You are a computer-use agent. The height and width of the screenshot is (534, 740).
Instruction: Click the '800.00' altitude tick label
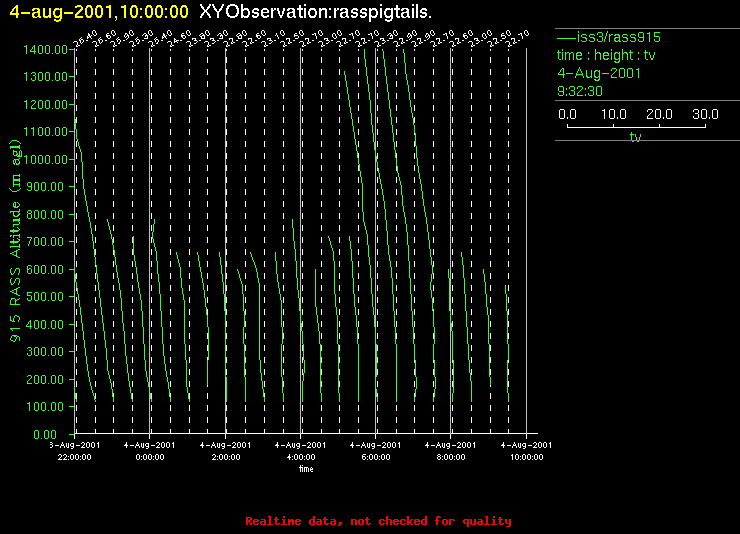tap(45, 215)
